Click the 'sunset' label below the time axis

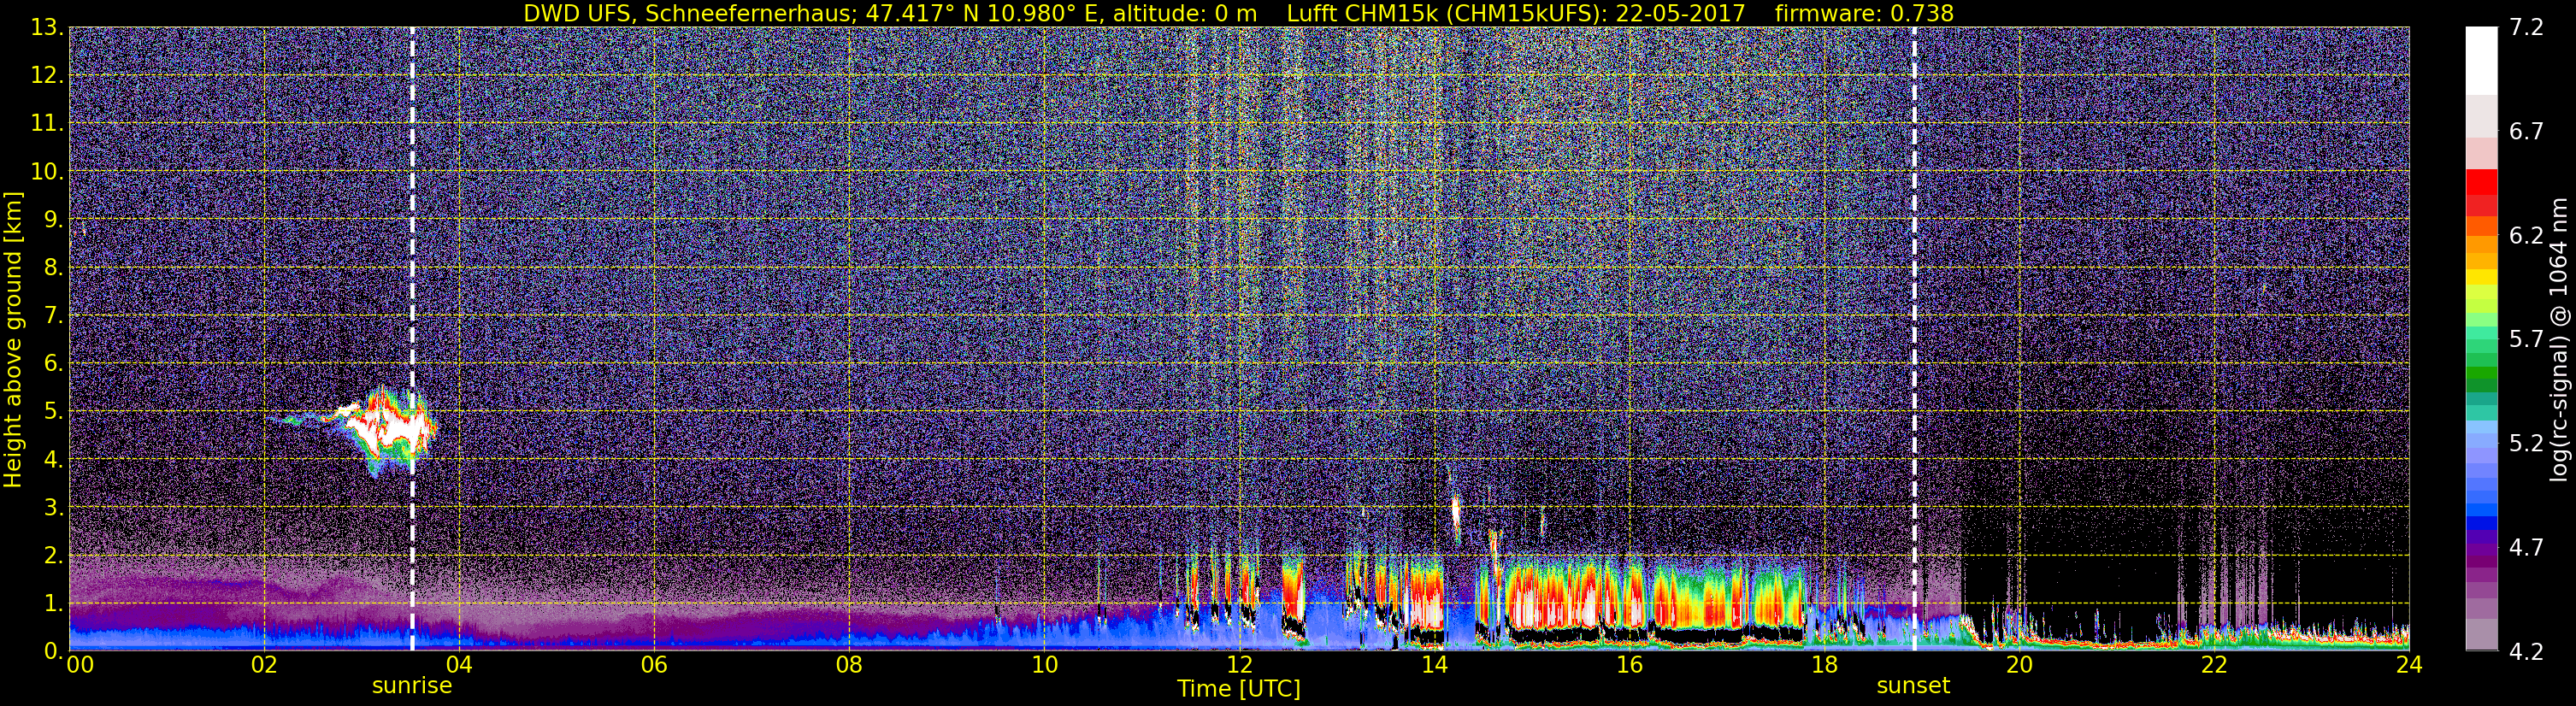pyautogui.click(x=1913, y=686)
